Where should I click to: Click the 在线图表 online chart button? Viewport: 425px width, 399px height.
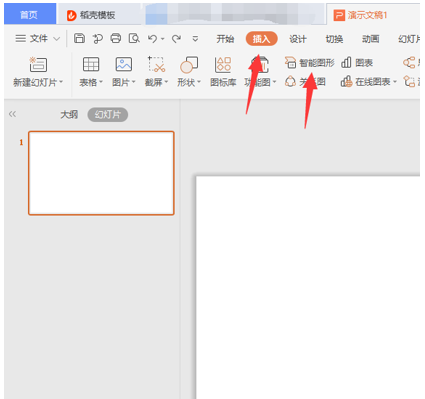tap(366, 82)
